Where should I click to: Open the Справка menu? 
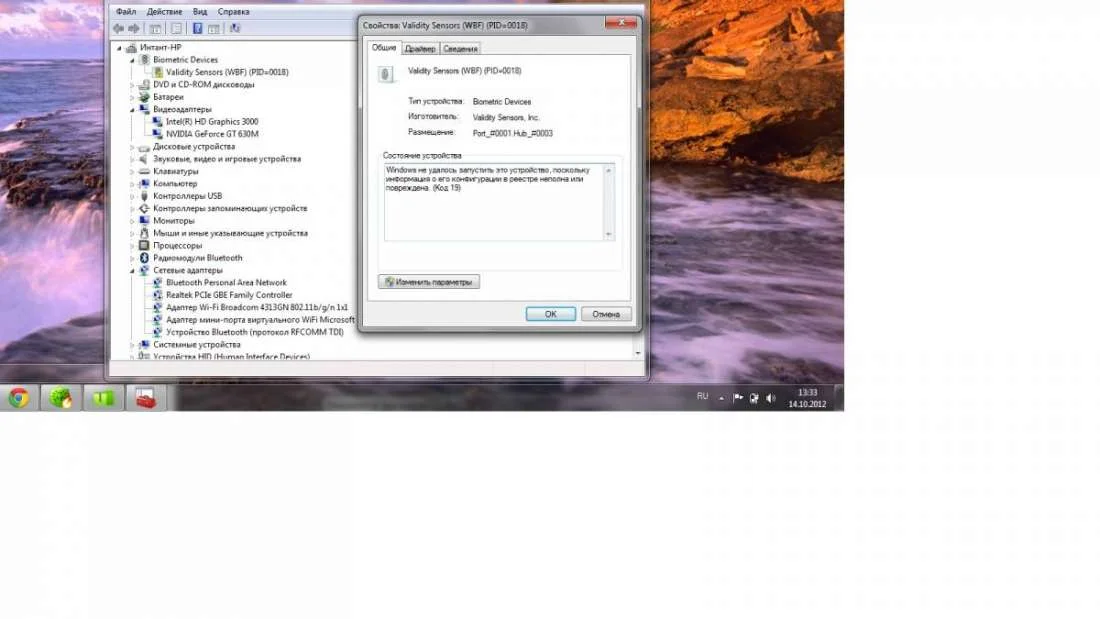234,12
